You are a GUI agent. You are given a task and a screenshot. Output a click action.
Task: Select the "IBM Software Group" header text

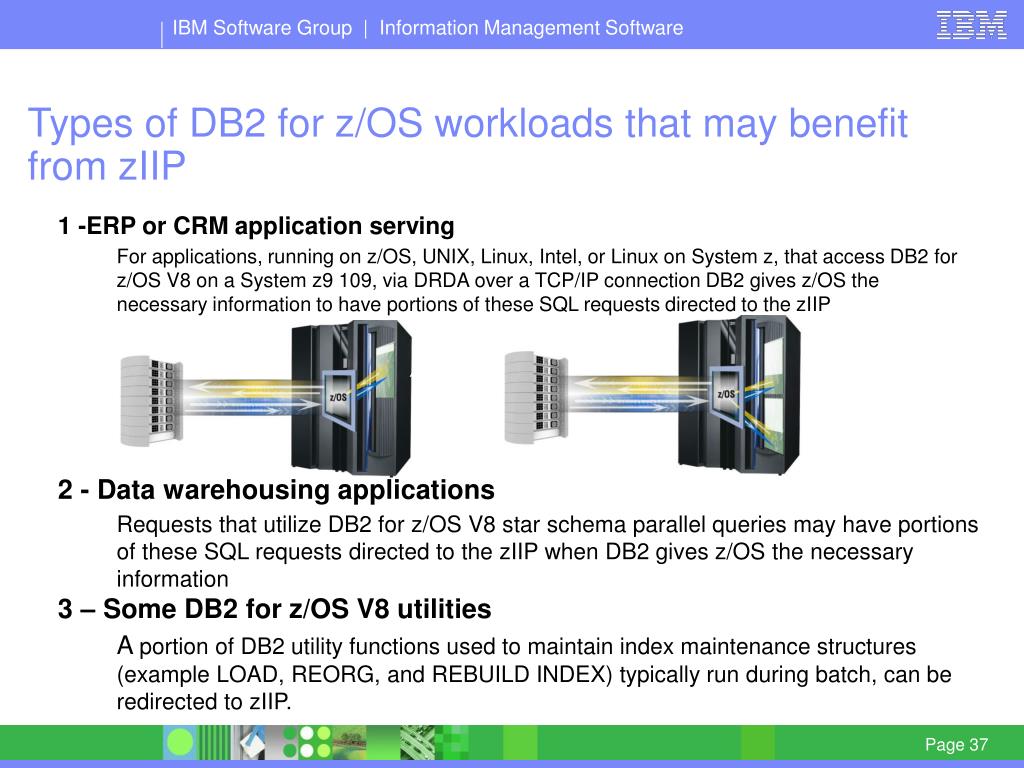[262, 28]
